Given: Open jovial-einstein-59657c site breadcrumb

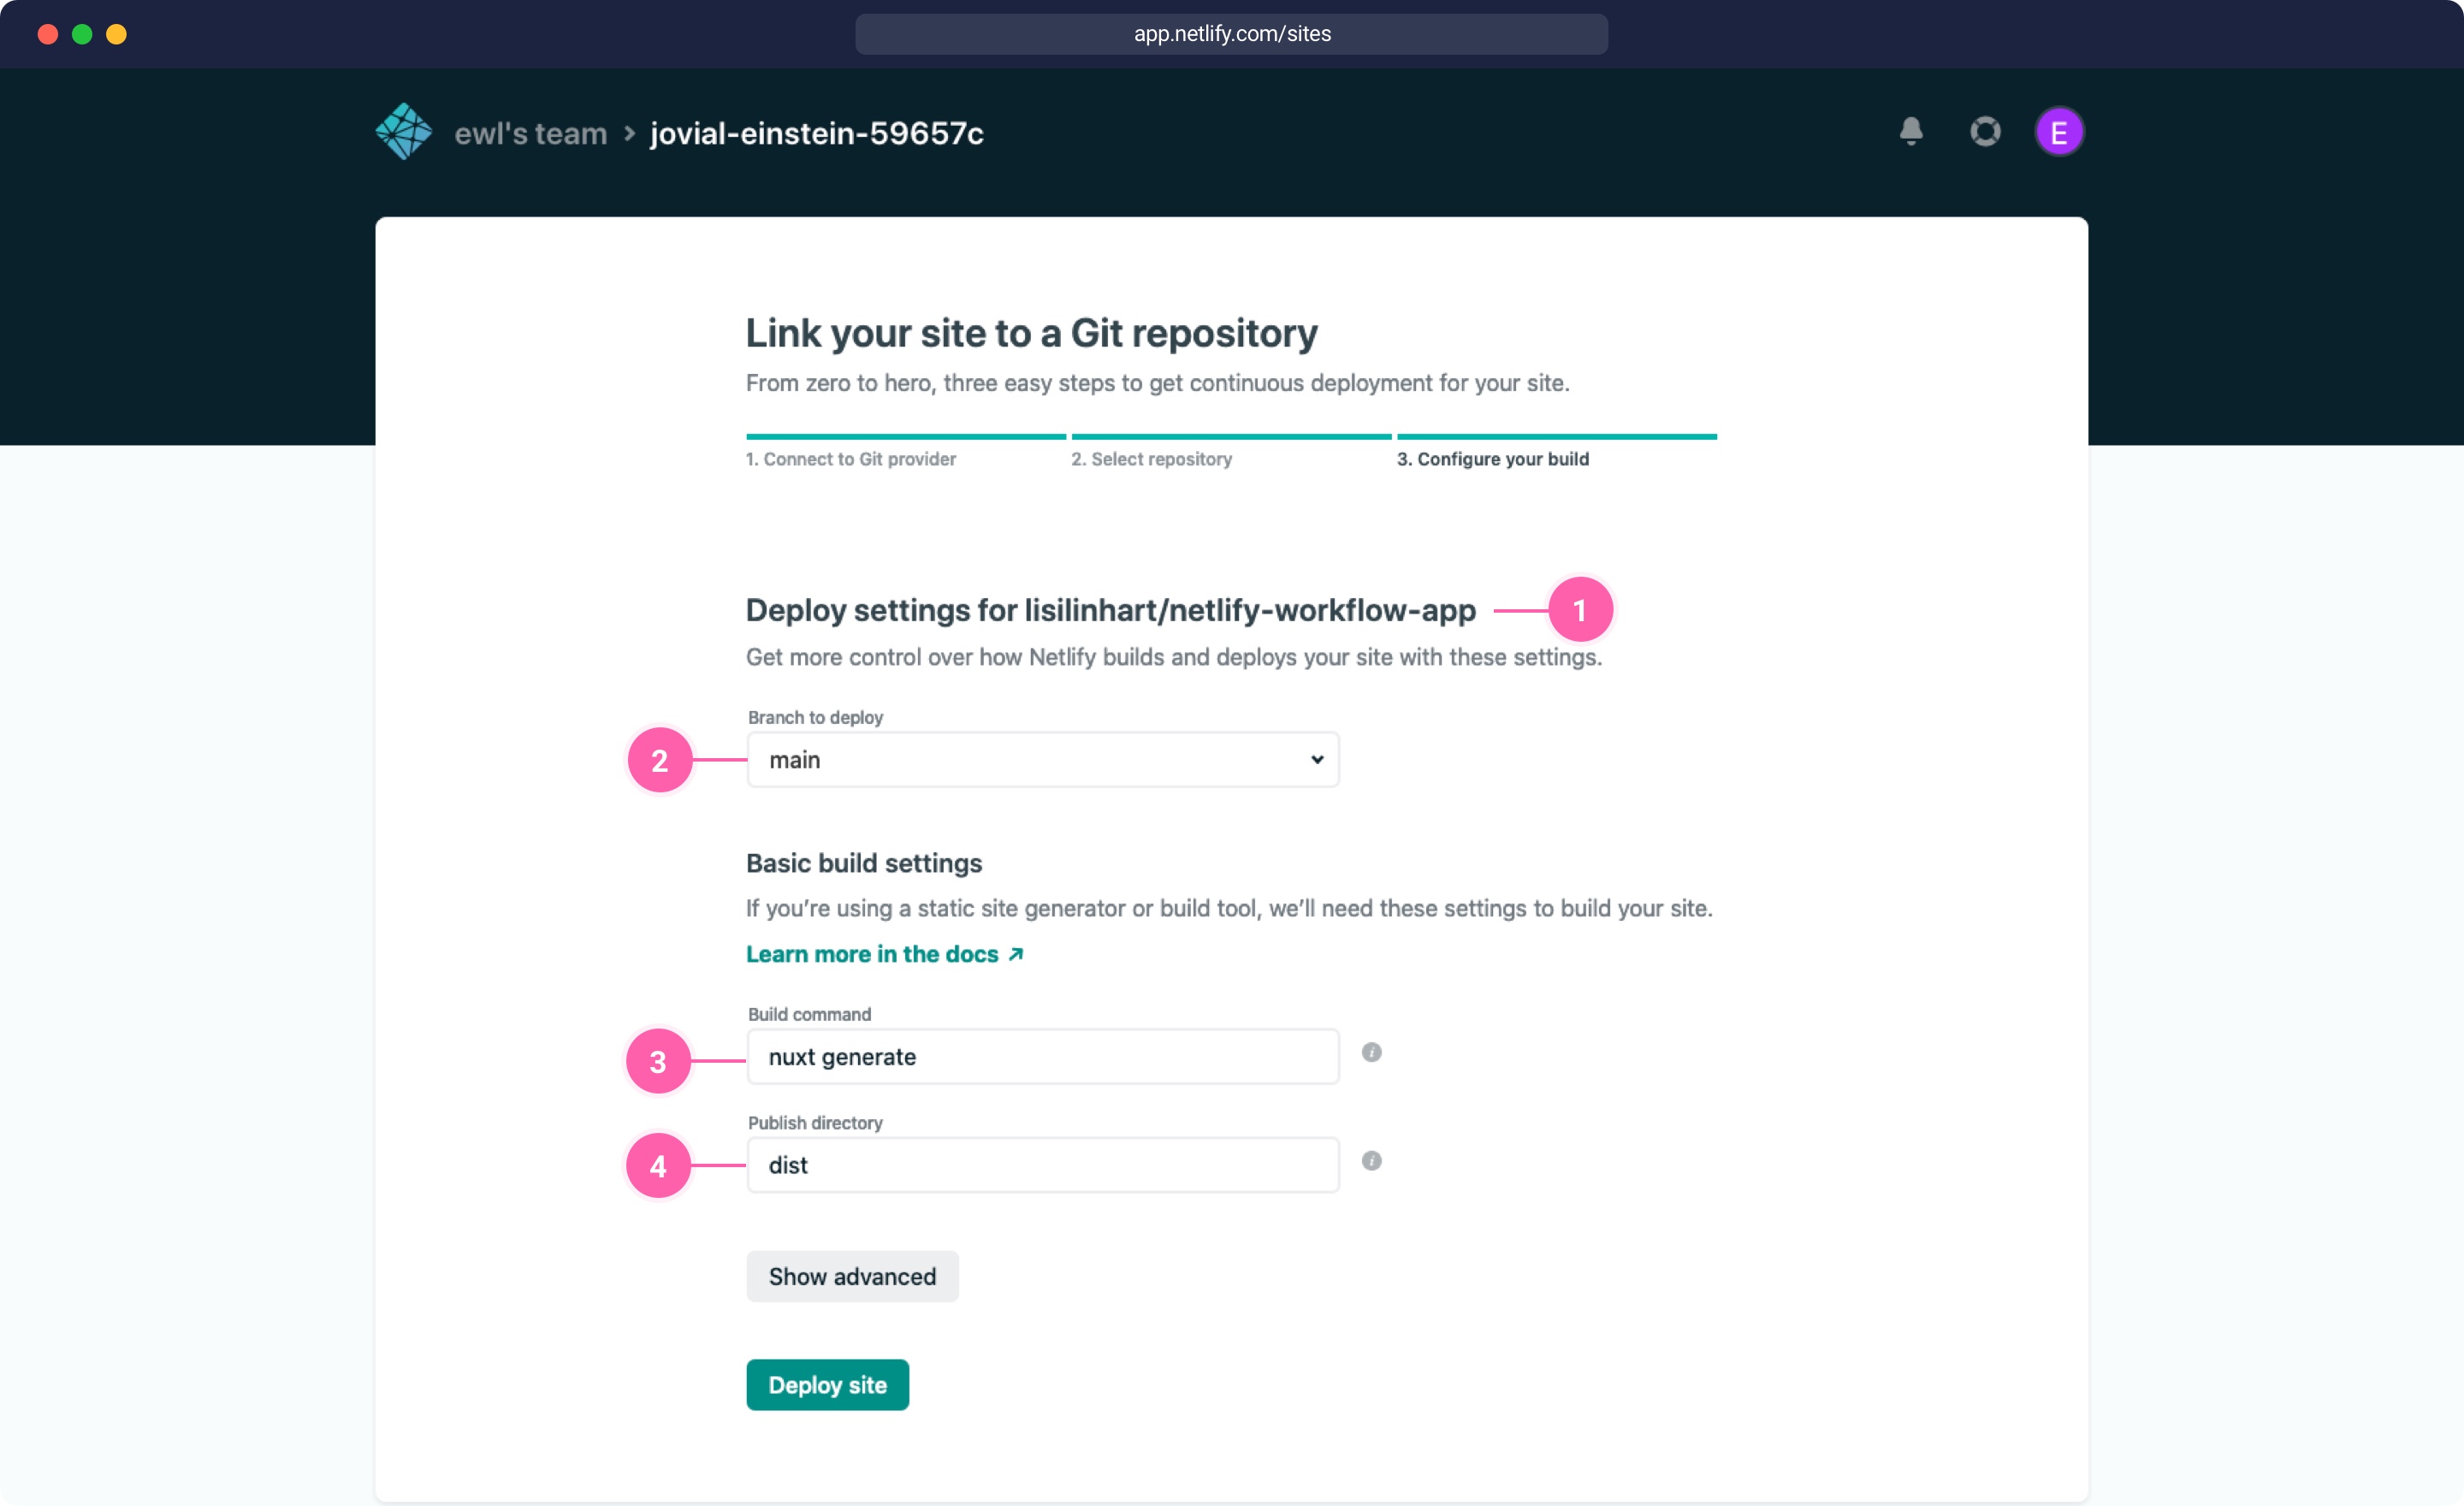Looking at the screenshot, I should [817, 133].
